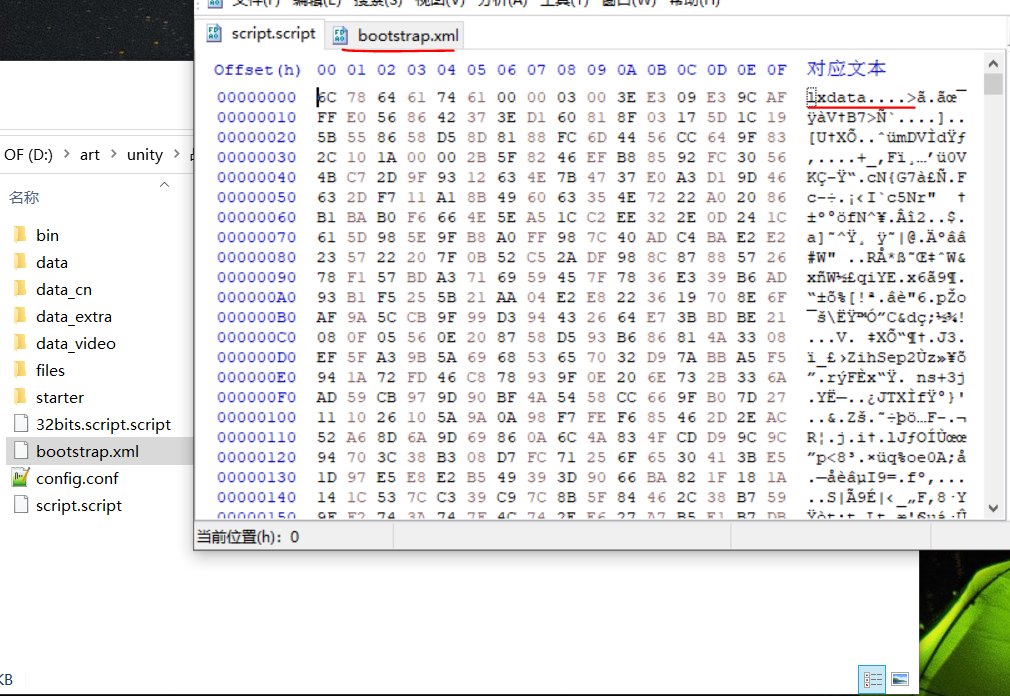Select the data_cn folder icon
1010x696 pixels.
(20, 289)
